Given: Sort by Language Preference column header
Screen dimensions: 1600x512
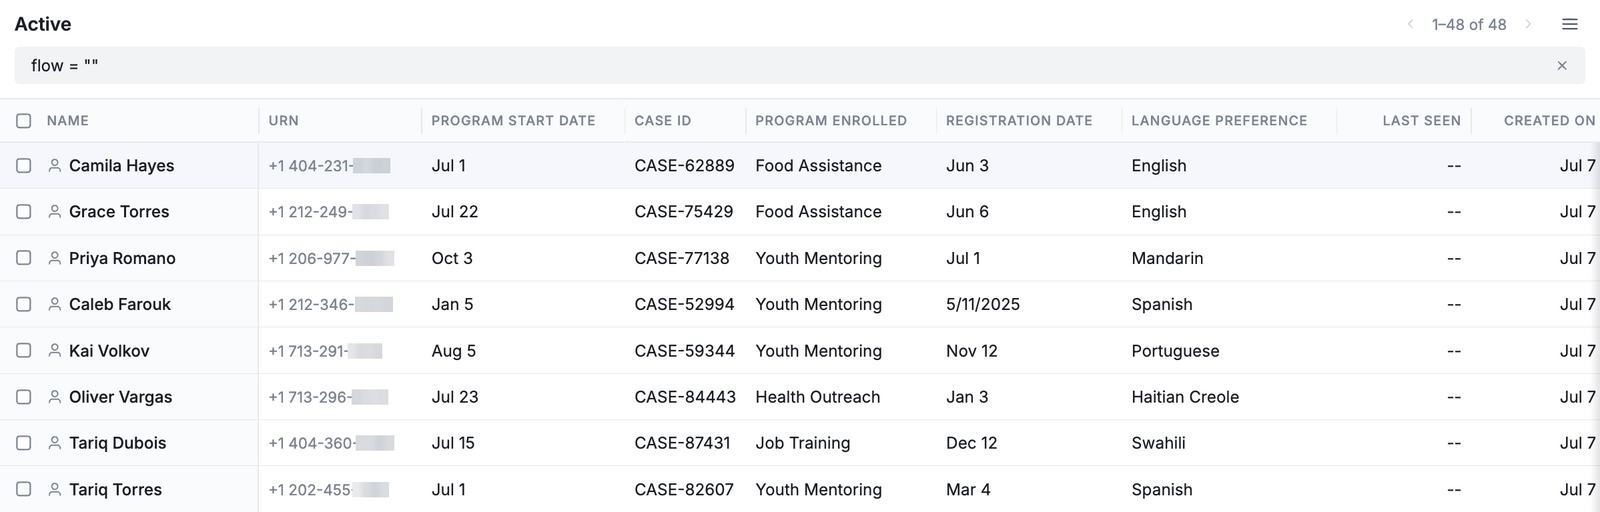Looking at the screenshot, I should 1219,121.
